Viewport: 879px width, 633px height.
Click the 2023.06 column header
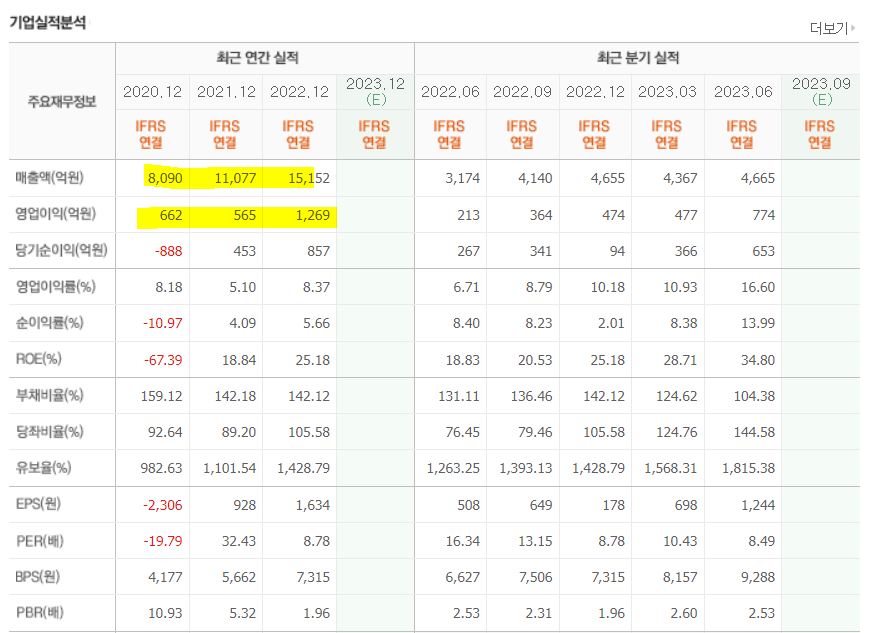(743, 92)
